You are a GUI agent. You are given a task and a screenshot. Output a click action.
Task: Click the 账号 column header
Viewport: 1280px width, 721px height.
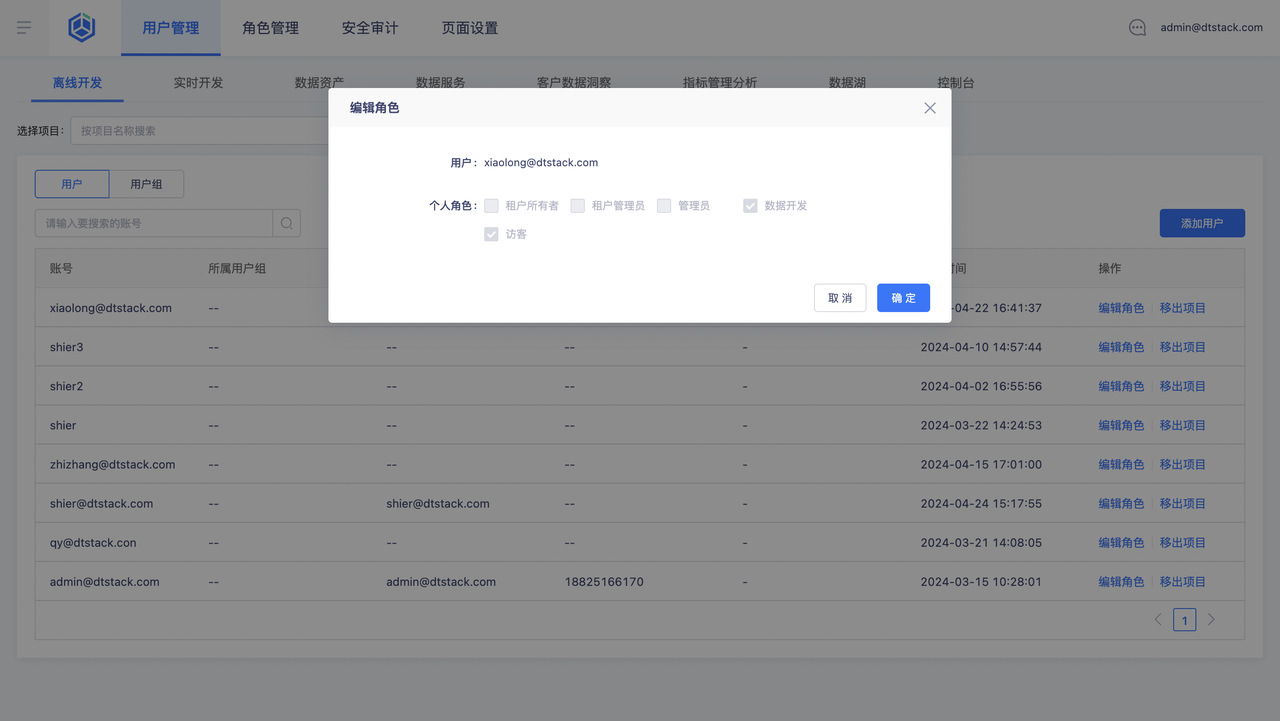point(61,269)
